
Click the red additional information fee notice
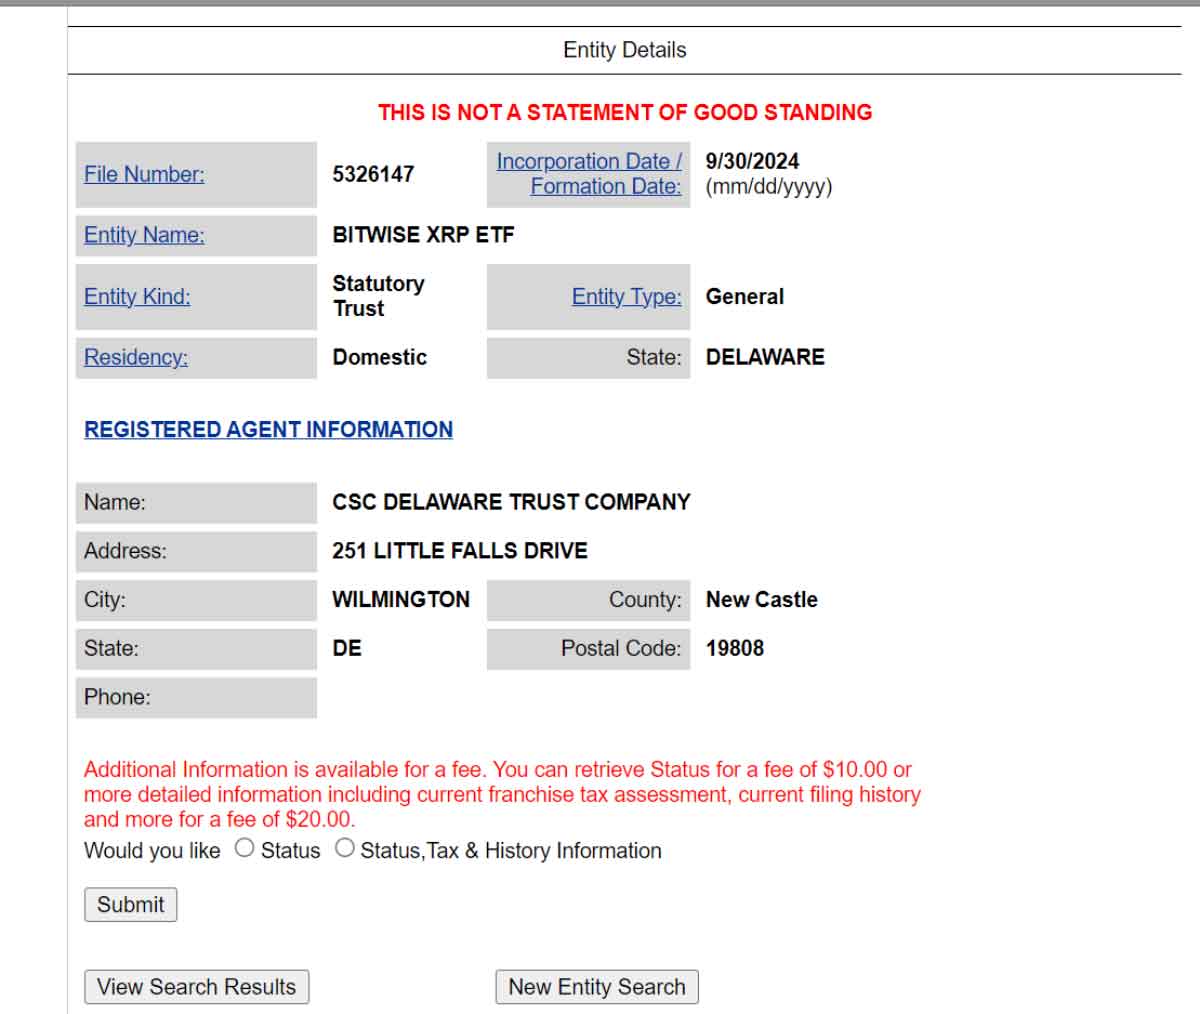[x=502, y=794]
